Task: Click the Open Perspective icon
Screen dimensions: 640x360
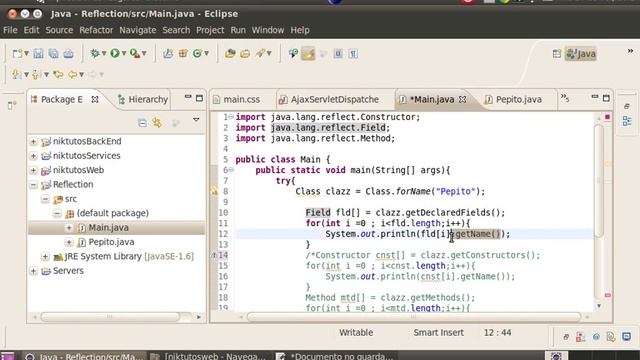Action: tap(557, 54)
